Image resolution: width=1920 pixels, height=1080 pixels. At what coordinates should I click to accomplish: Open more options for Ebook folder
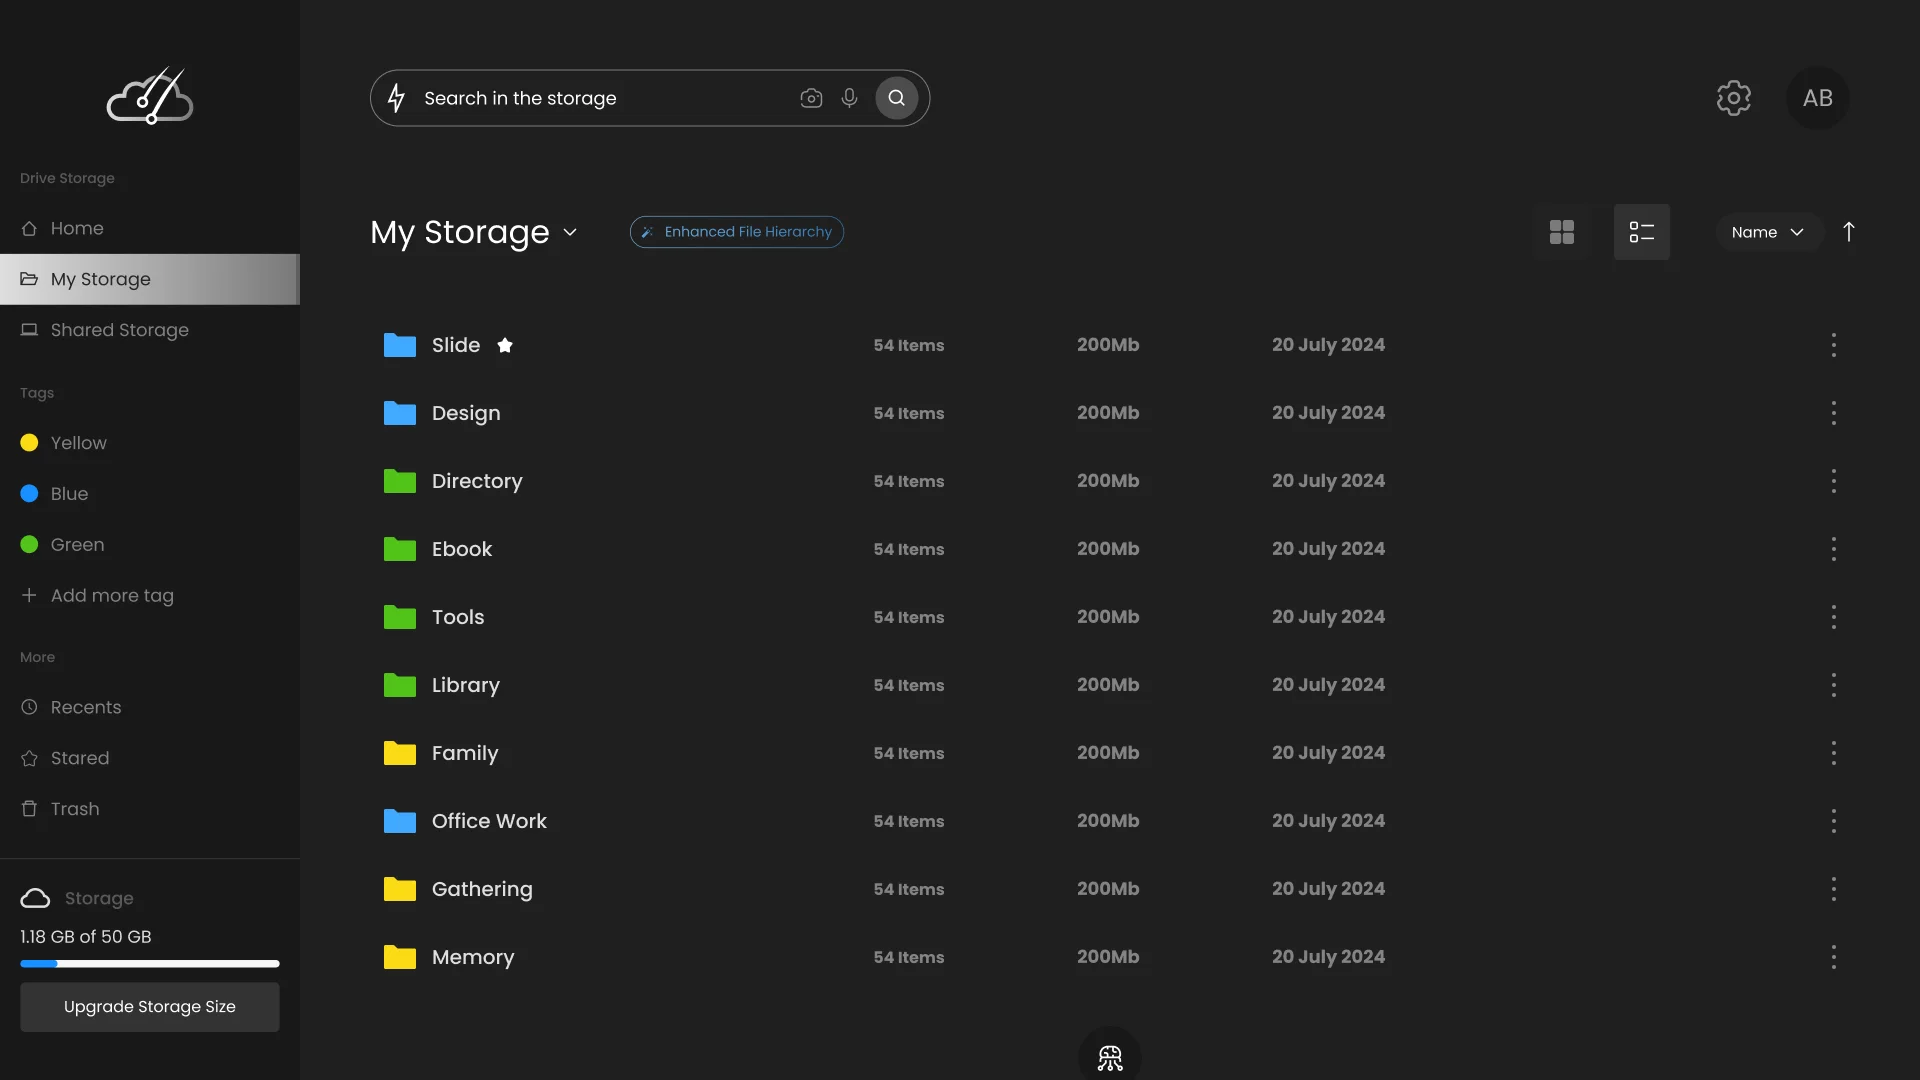click(x=1834, y=549)
